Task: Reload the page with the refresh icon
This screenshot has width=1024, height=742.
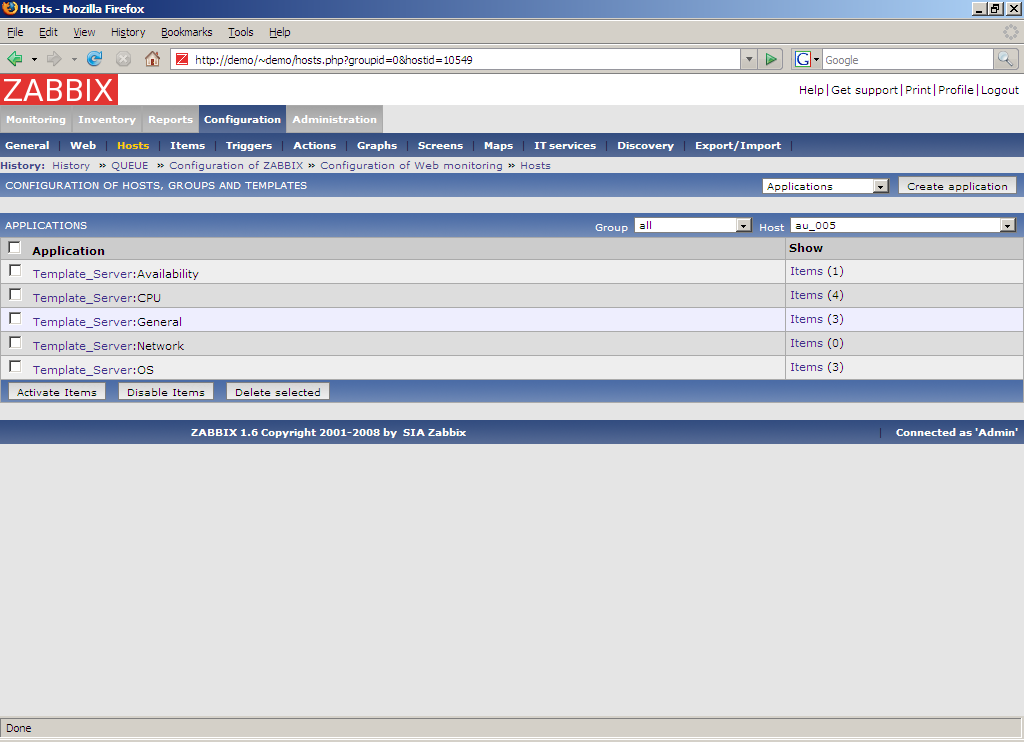Action: click(95, 59)
